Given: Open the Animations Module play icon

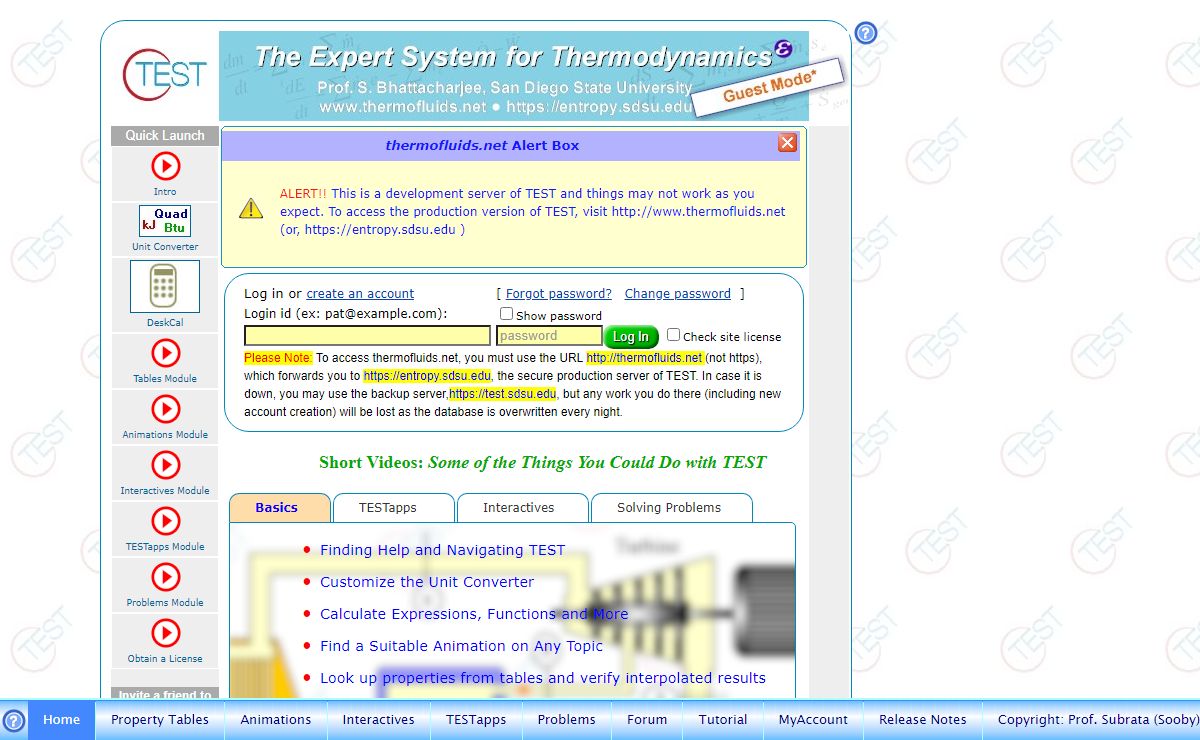Looking at the screenshot, I should [x=165, y=409].
